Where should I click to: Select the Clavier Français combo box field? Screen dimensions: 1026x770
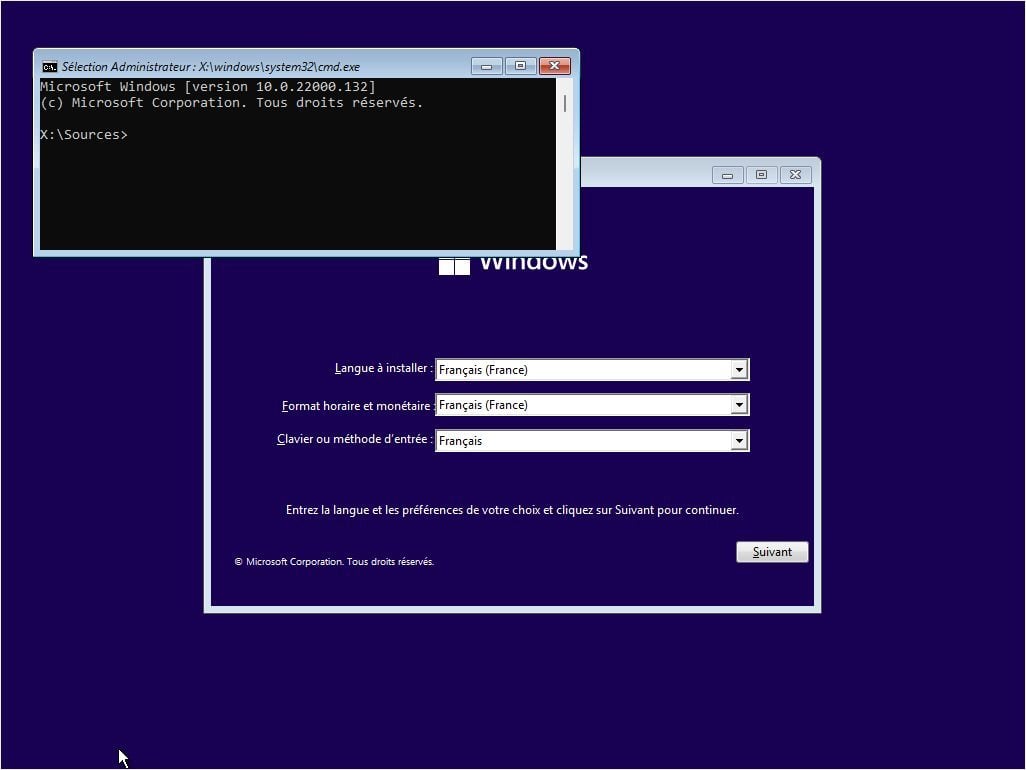tap(592, 440)
